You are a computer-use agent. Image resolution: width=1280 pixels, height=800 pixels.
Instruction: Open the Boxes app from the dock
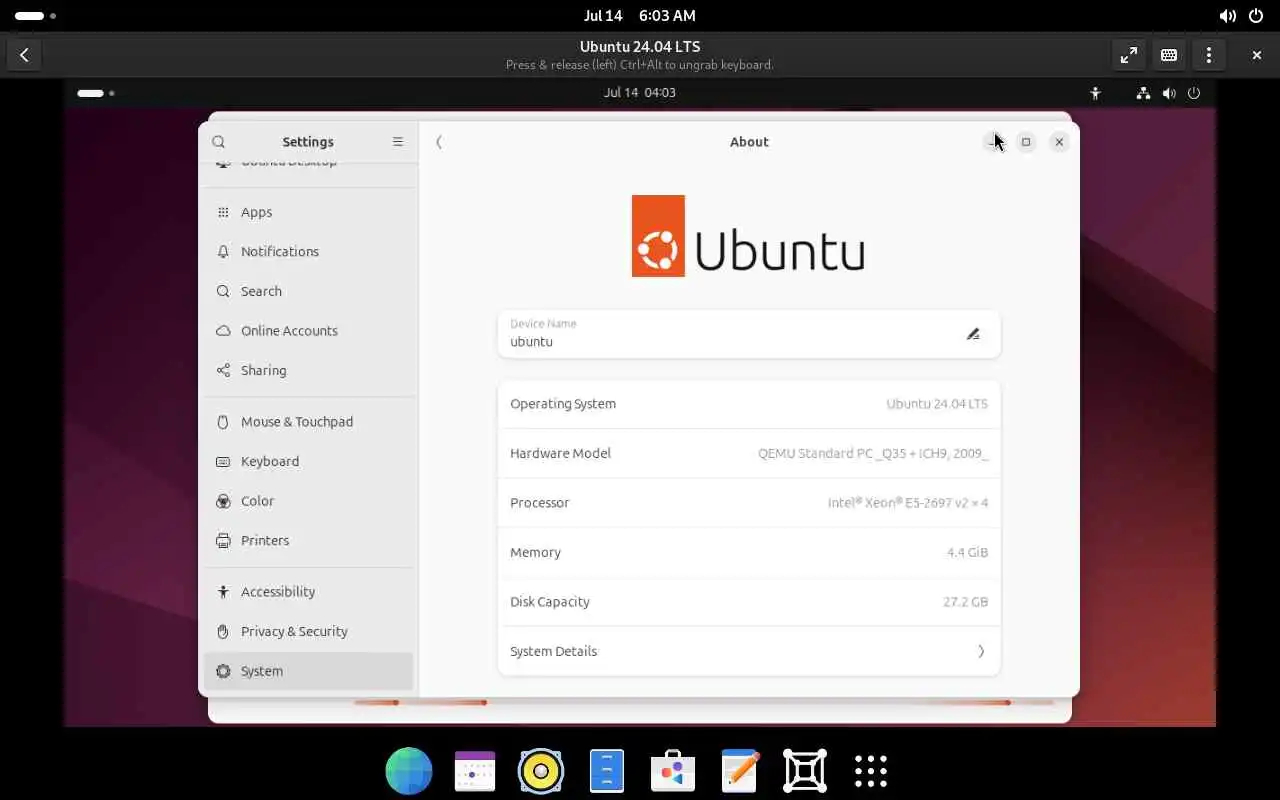click(x=805, y=771)
